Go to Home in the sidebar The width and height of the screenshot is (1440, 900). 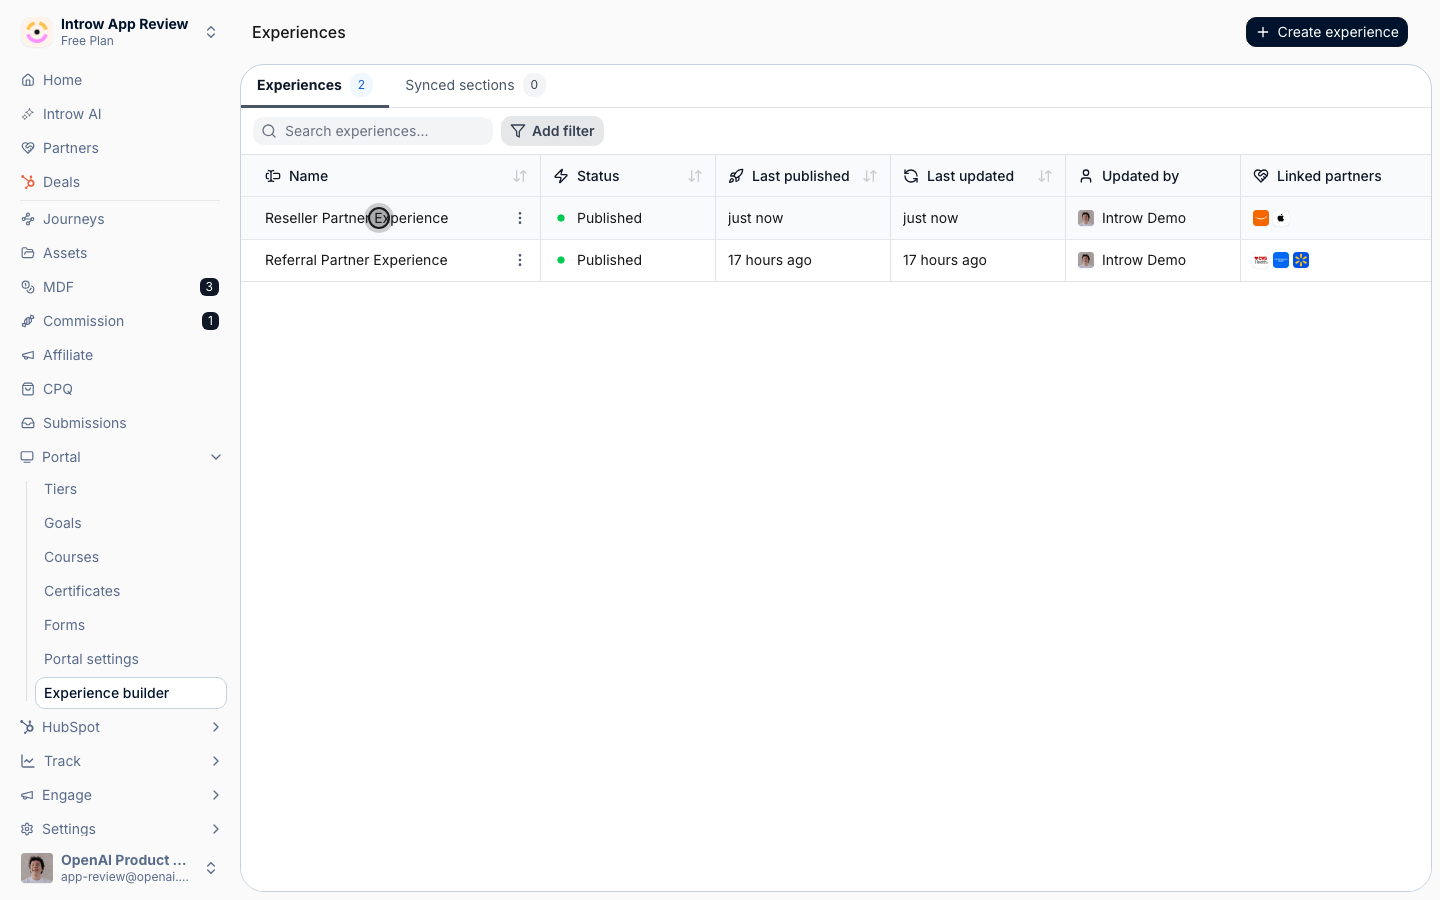pyautogui.click(x=120, y=80)
